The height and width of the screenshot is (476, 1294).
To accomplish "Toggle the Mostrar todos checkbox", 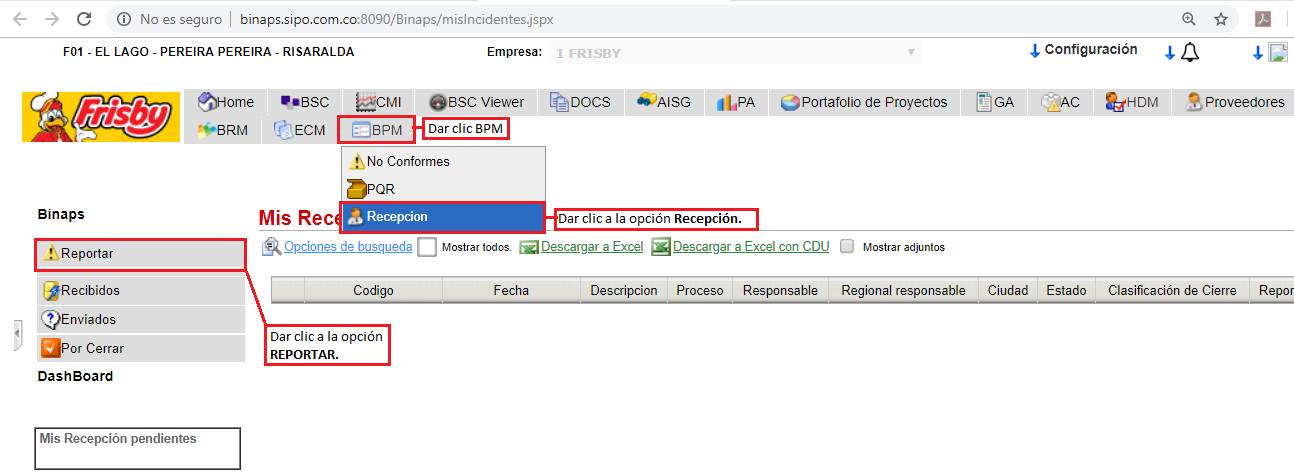I will click(x=427, y=247).
